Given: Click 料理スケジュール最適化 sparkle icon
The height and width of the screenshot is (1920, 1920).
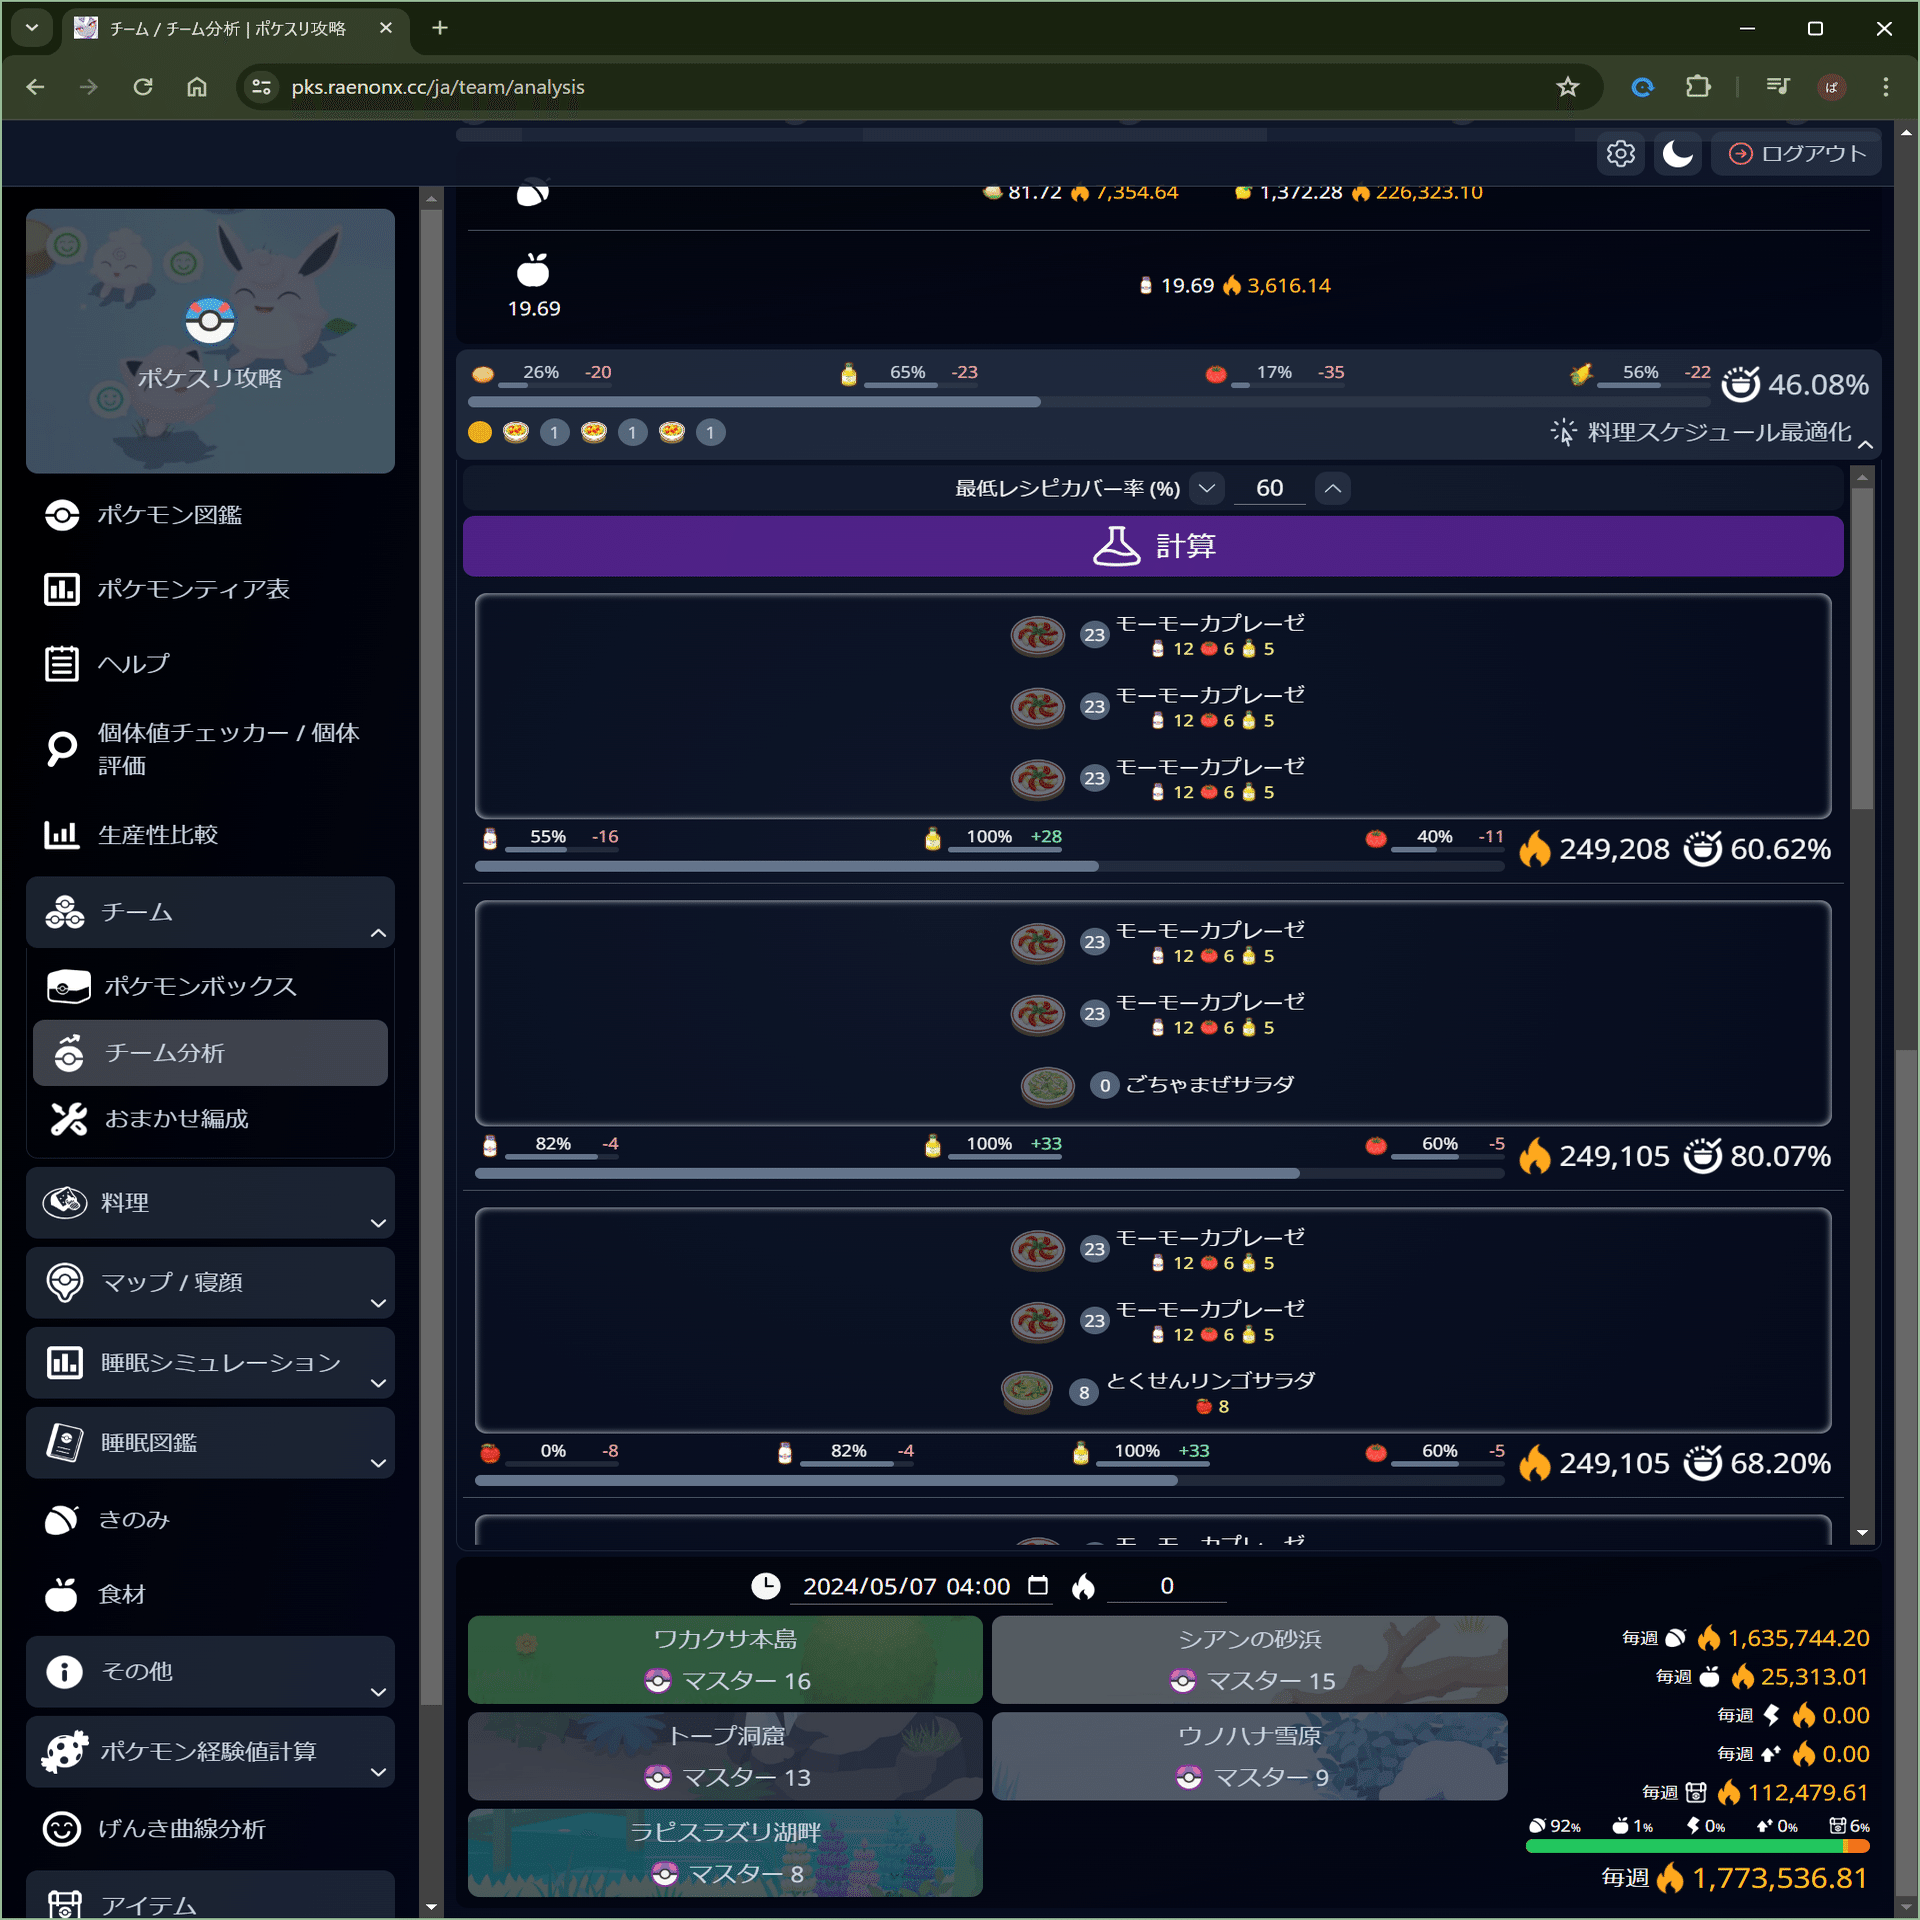Looking at the screenshot, I should tap(1563, 432).
